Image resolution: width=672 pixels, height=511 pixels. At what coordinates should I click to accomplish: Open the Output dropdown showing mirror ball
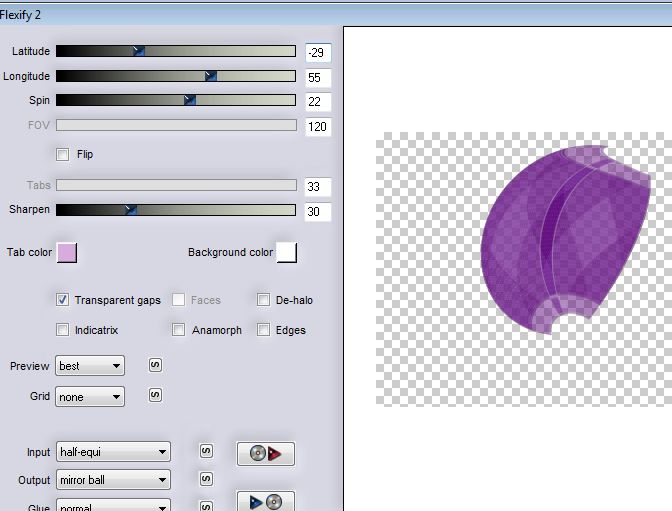coord(113,480)
